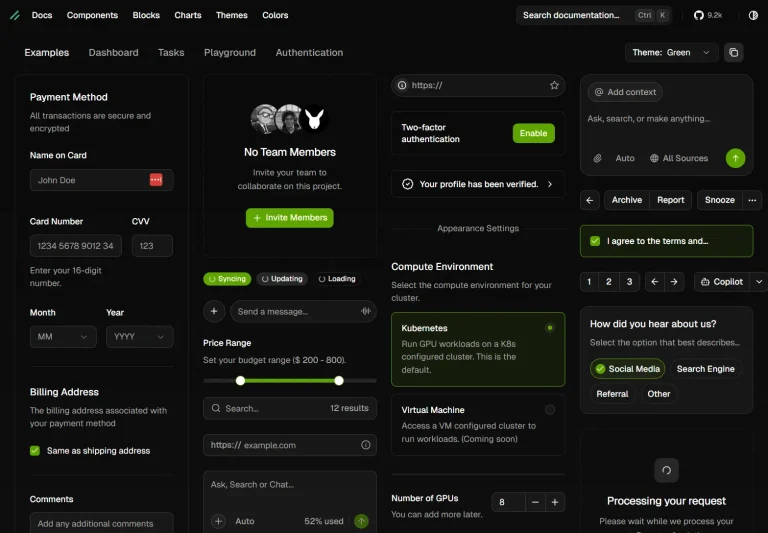Click the @ Add context button
The image size is (768, 533).
(625, 92)
